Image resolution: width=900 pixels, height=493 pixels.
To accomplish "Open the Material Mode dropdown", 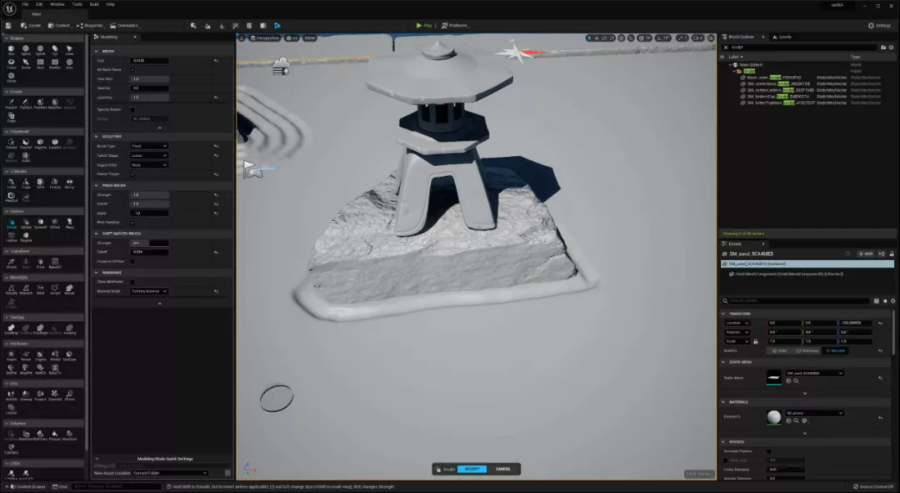I will point(149,291).
